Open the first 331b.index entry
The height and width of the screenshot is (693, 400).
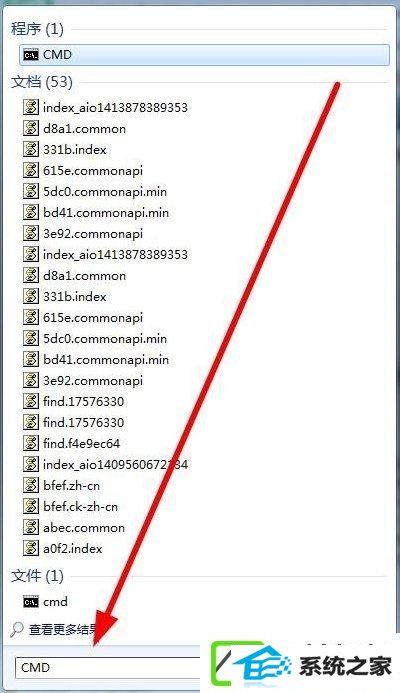[x=75, y=149]
